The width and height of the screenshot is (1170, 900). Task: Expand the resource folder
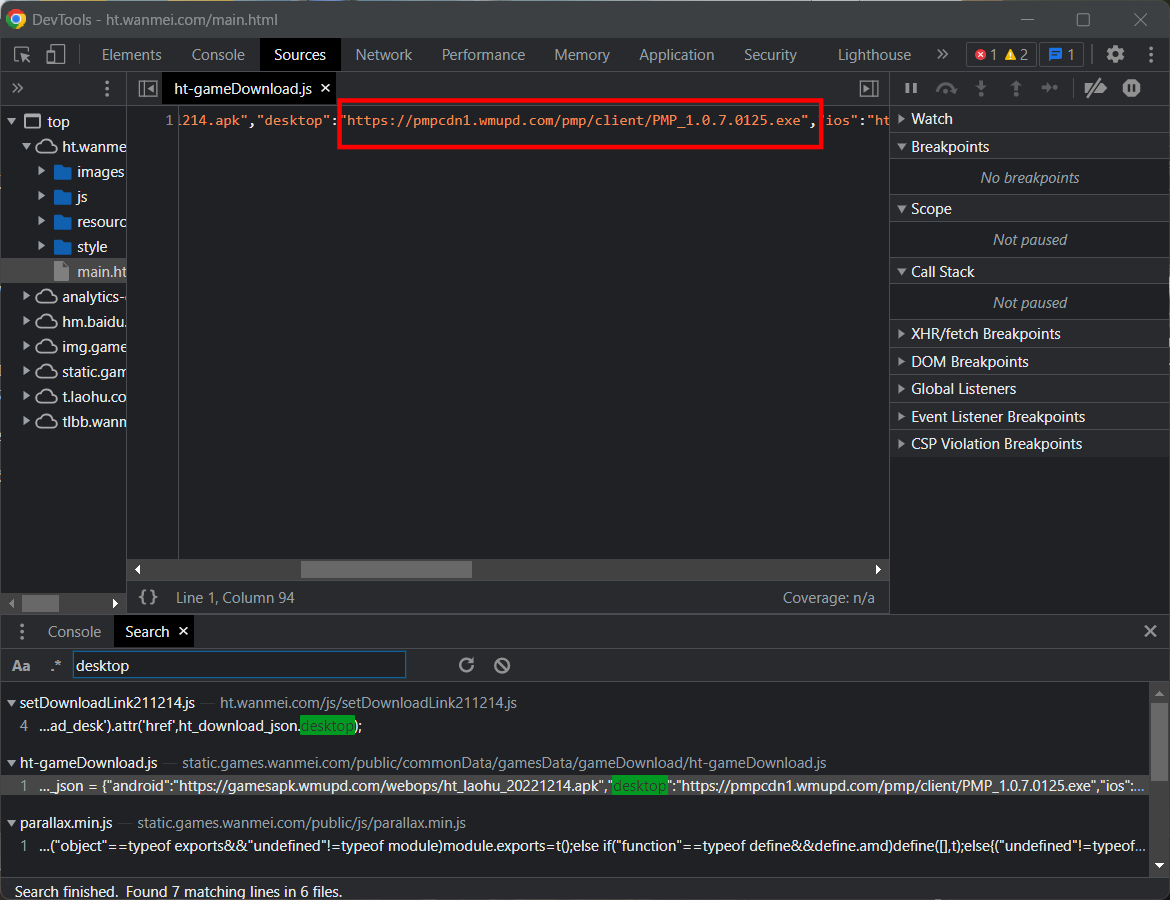[42, 222]
